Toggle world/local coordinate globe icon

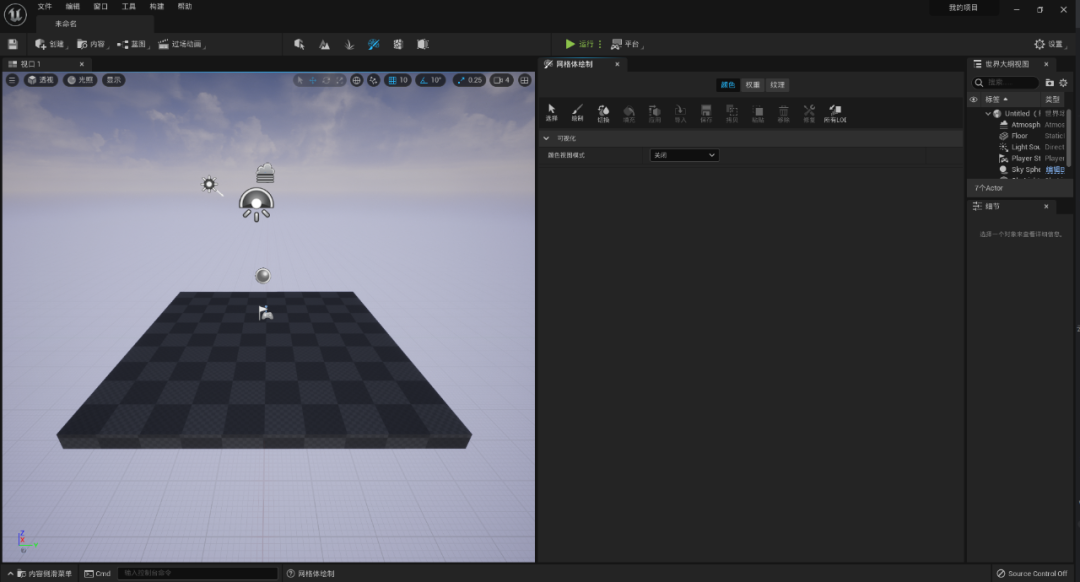coord(356,80)
